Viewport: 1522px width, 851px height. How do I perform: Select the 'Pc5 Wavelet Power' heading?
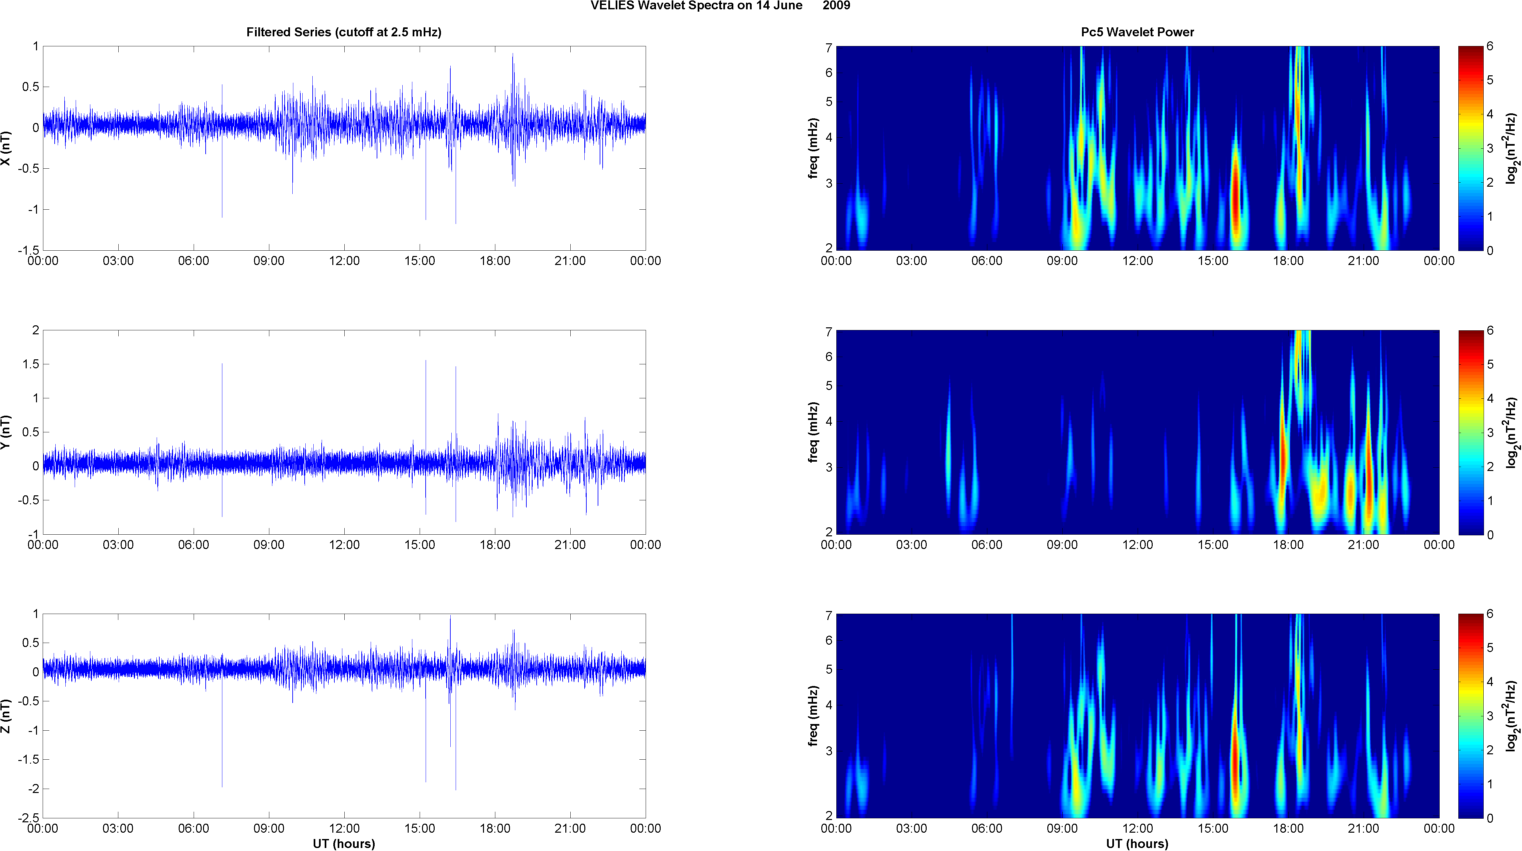point(1137,32)
